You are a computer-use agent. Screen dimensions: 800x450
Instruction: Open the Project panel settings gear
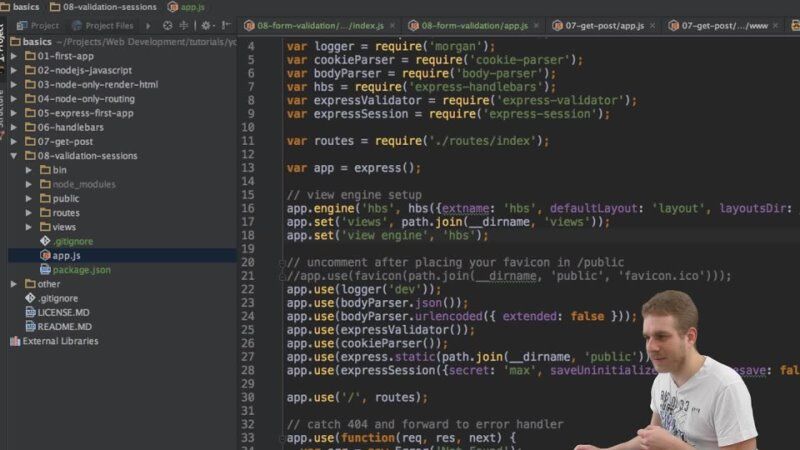[x=206, y=25]
